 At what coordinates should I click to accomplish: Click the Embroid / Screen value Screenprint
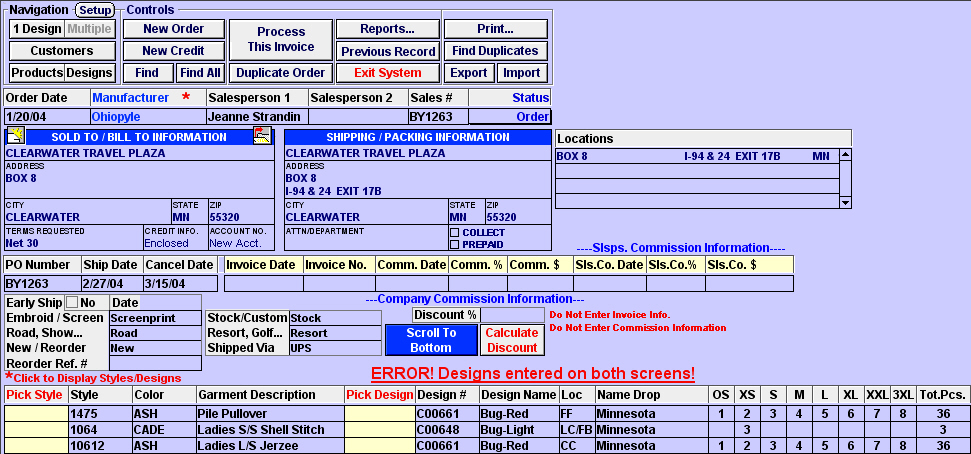coord(155,318)
